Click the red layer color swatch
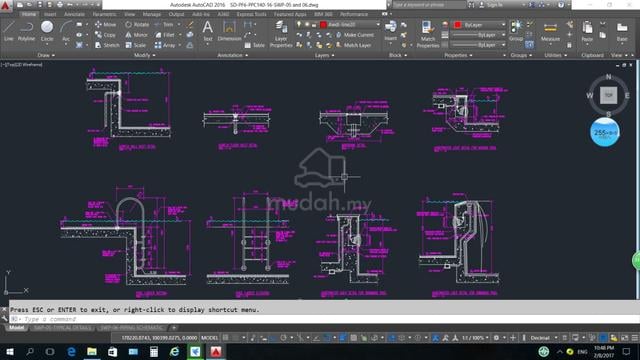Image resolution: width=640 pixels, height=360 pixels. [x=323, y=24]
